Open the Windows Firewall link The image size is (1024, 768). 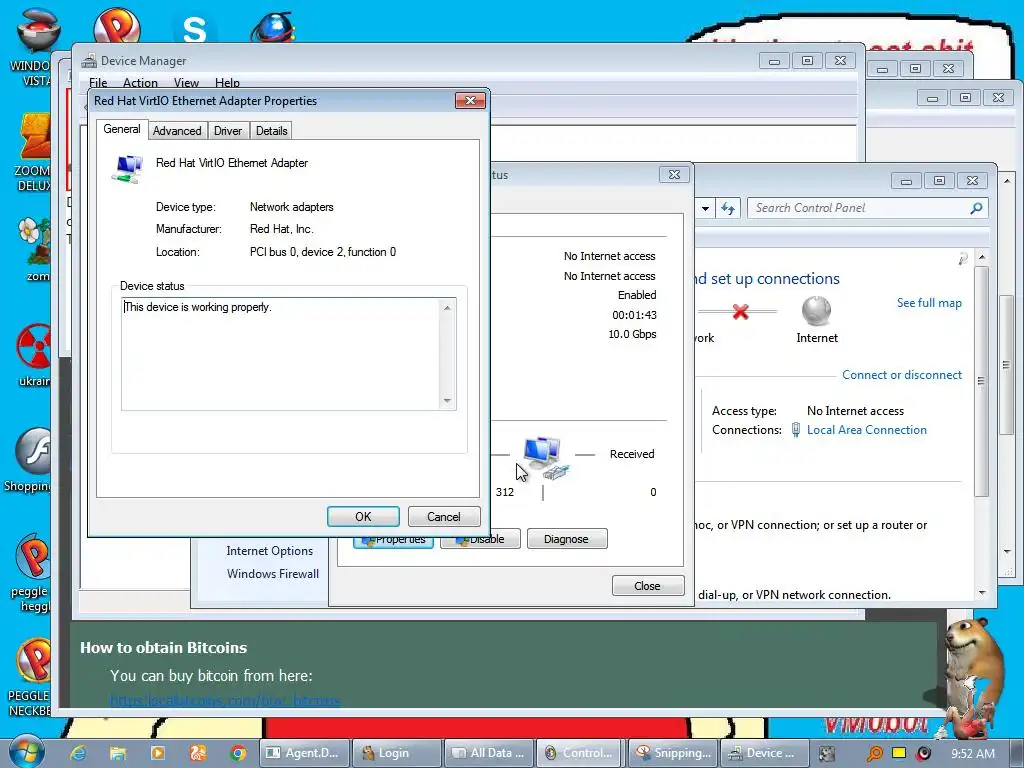pos(273,573)
